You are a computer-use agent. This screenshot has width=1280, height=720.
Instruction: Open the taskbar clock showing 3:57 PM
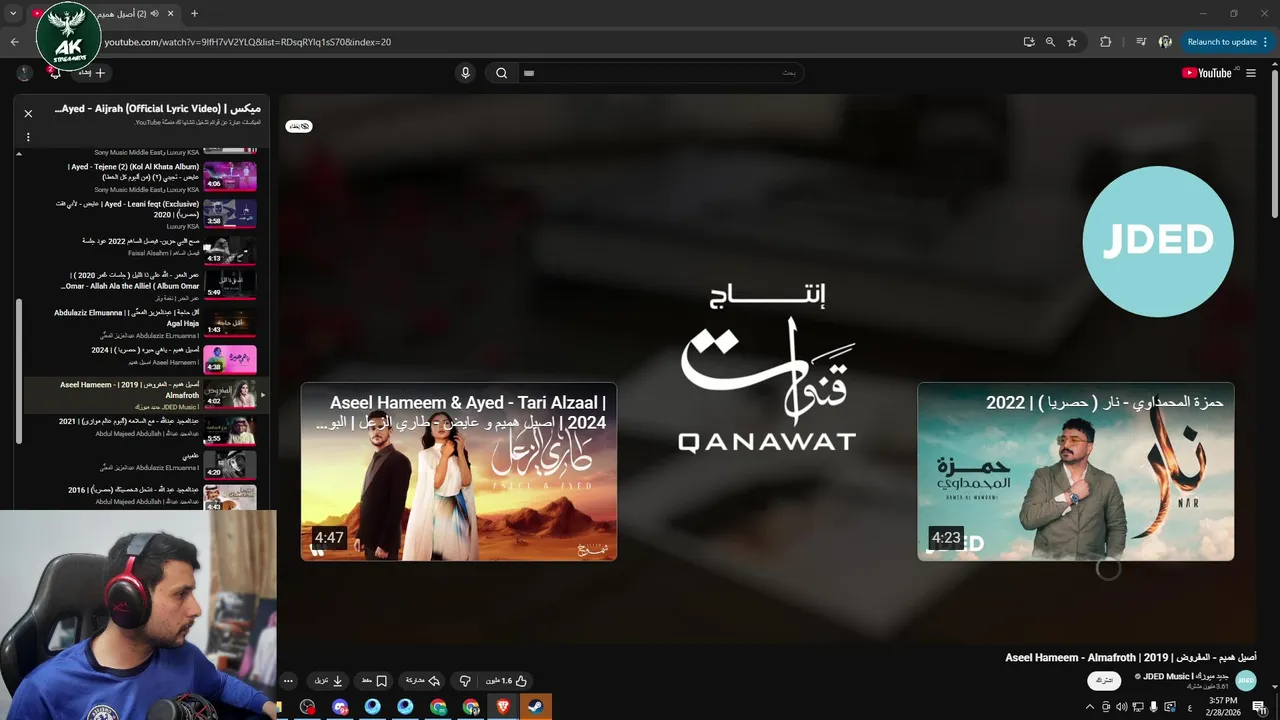(x=1224, y=707)
